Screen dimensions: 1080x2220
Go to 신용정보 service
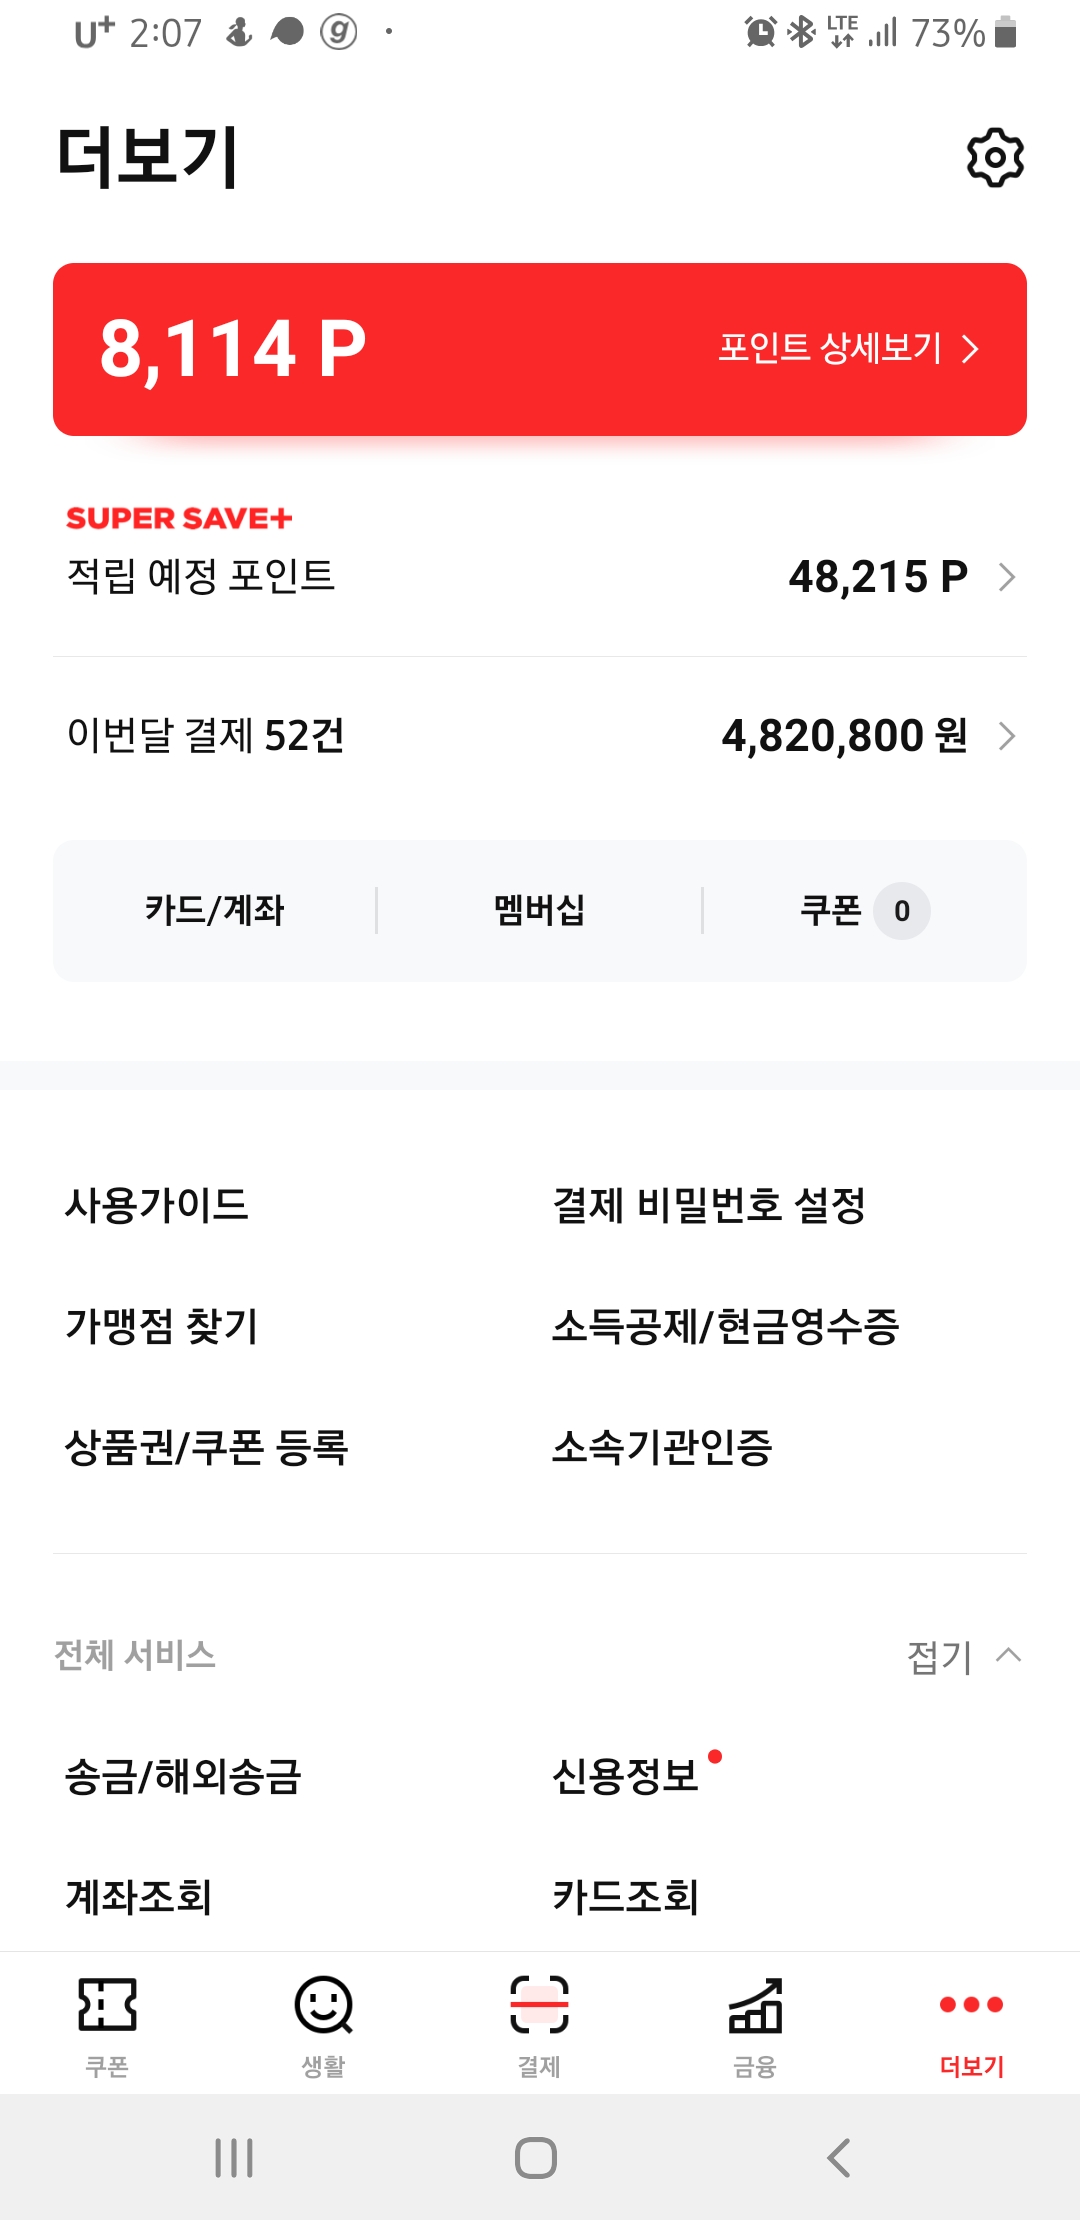[626, 1777]
